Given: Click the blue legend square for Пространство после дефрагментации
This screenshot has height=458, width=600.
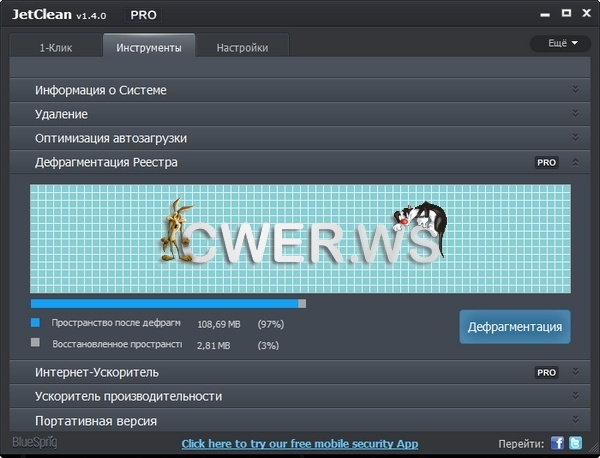Looking at the screenshot, I should [36, 323].
